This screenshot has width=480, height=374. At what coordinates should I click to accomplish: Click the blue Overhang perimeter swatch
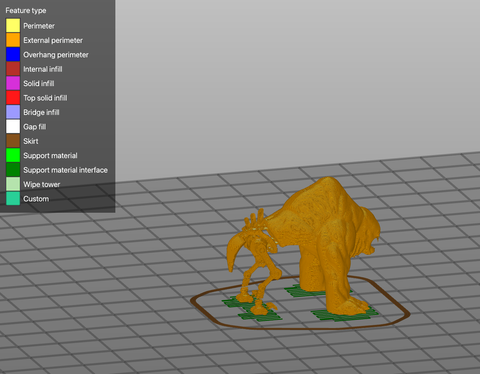point(13,54)
